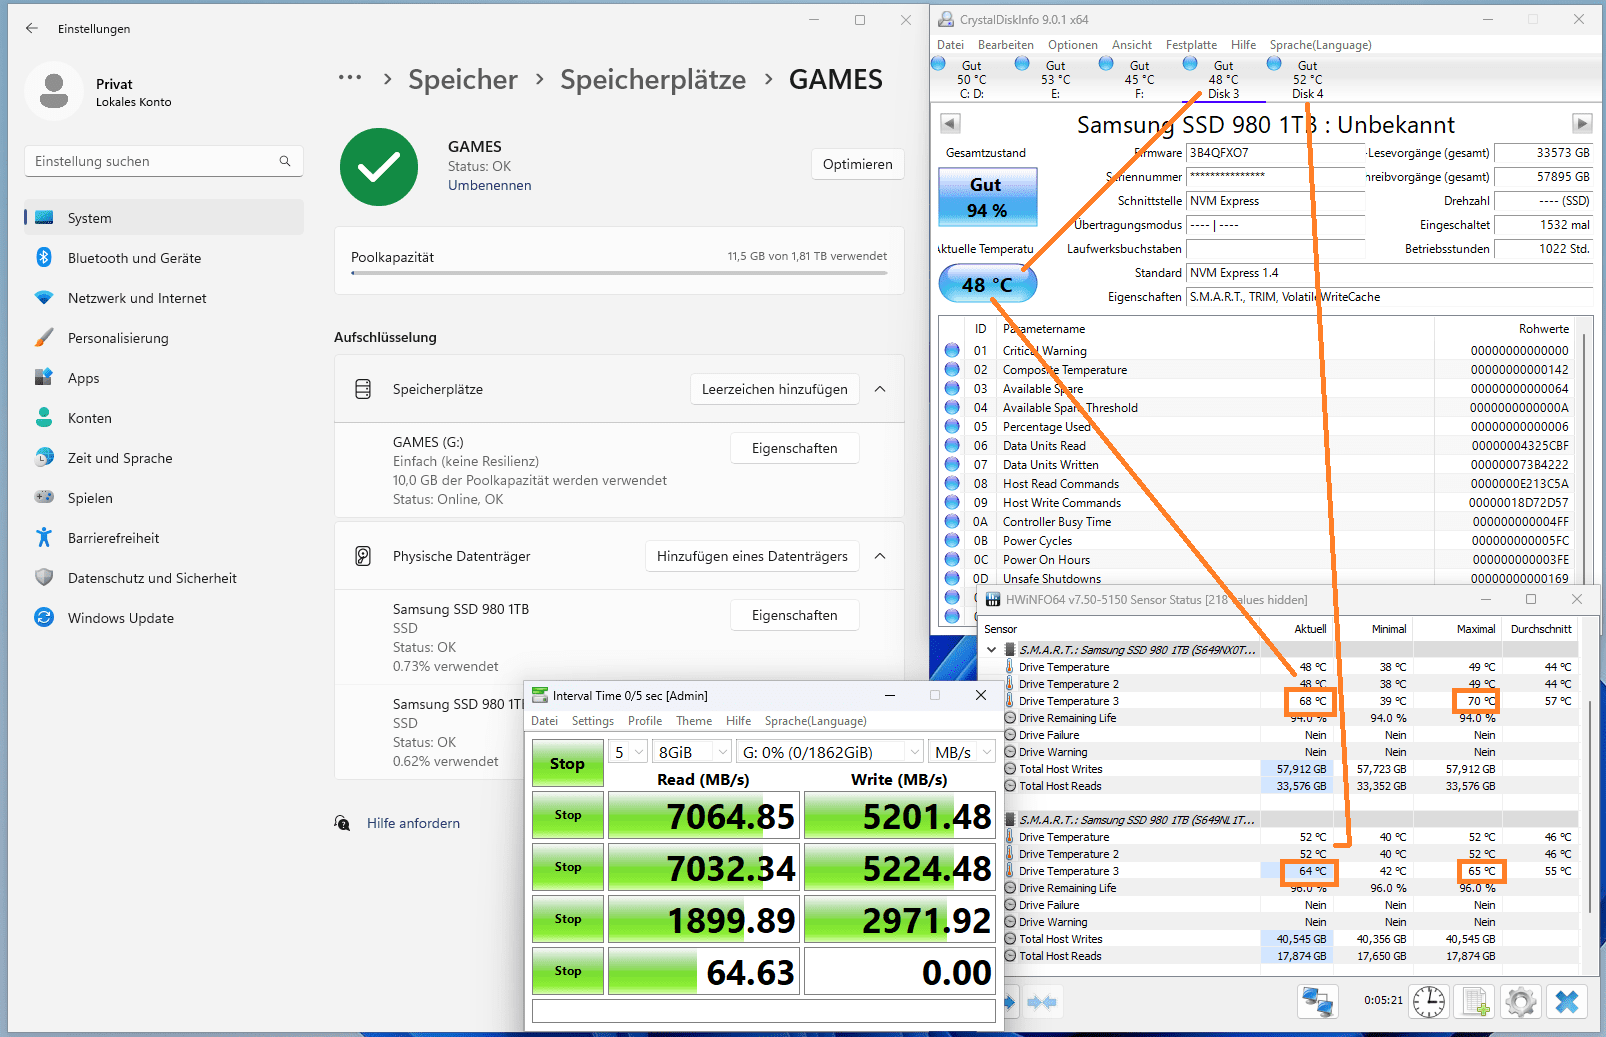Select the Power On Hours SMART row
The width and height of the screenshot is (1606, 1037).
(x=1258, y=560)
